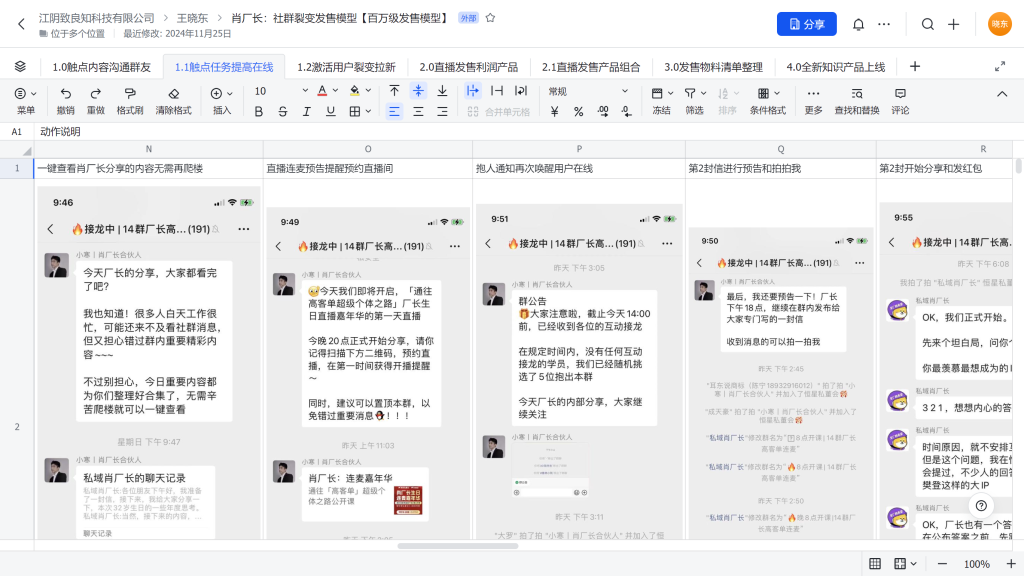Viewport: 1024px width, 576px height.
Task: Toggle italic formatting
Action: (x=306, y=112)
